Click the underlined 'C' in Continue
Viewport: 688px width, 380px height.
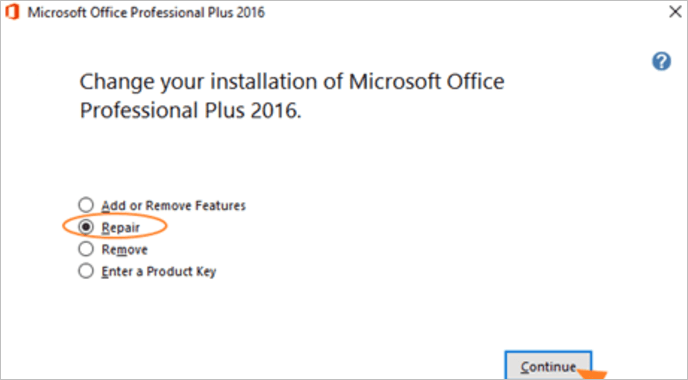[x=525, y=367]
